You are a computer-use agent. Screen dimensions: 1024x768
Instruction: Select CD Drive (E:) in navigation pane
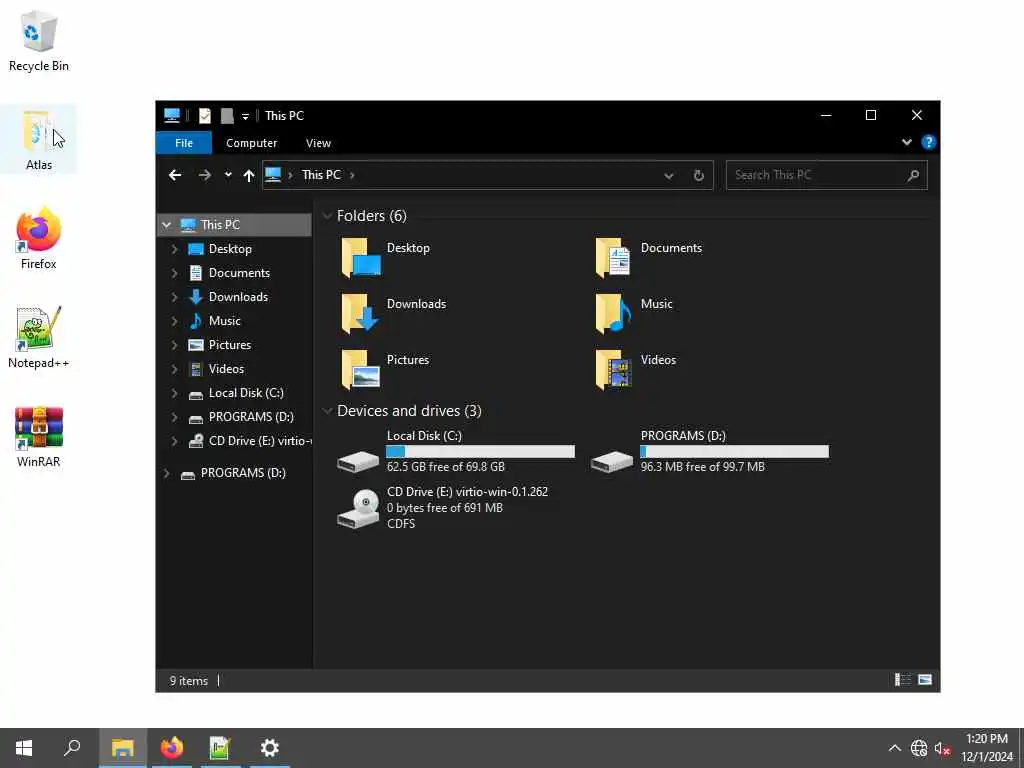tap(249, 441)
